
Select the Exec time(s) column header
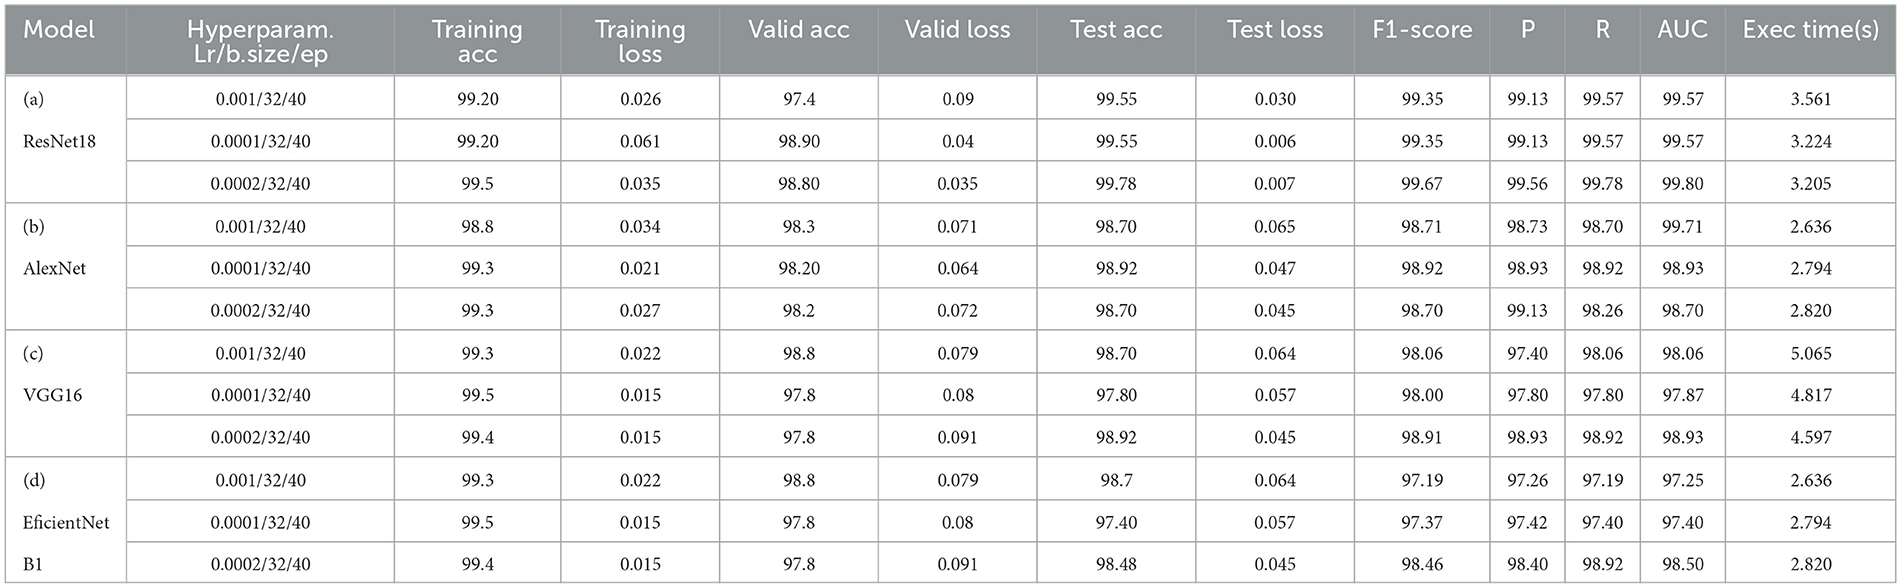(x=1811, y=30)
